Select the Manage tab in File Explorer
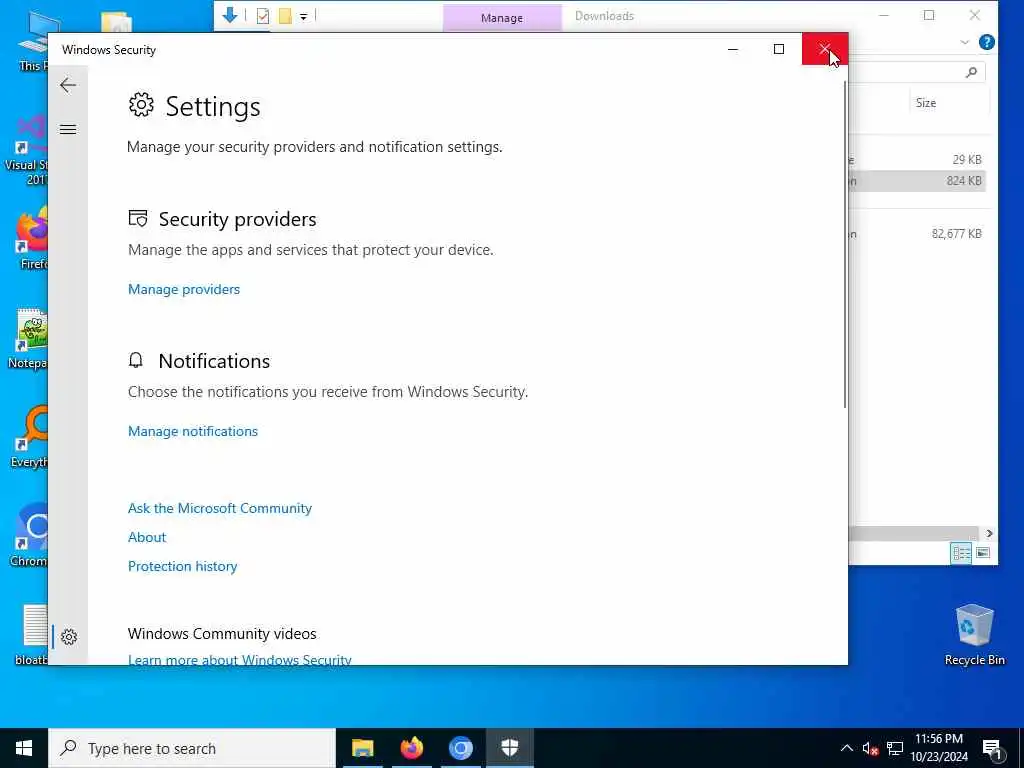Screen dimensions: 1024x768 tap(502, 18)
